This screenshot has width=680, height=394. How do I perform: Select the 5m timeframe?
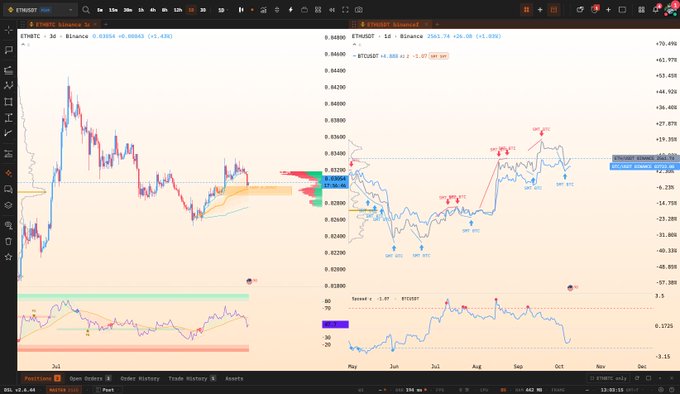(x=100, y=10)
